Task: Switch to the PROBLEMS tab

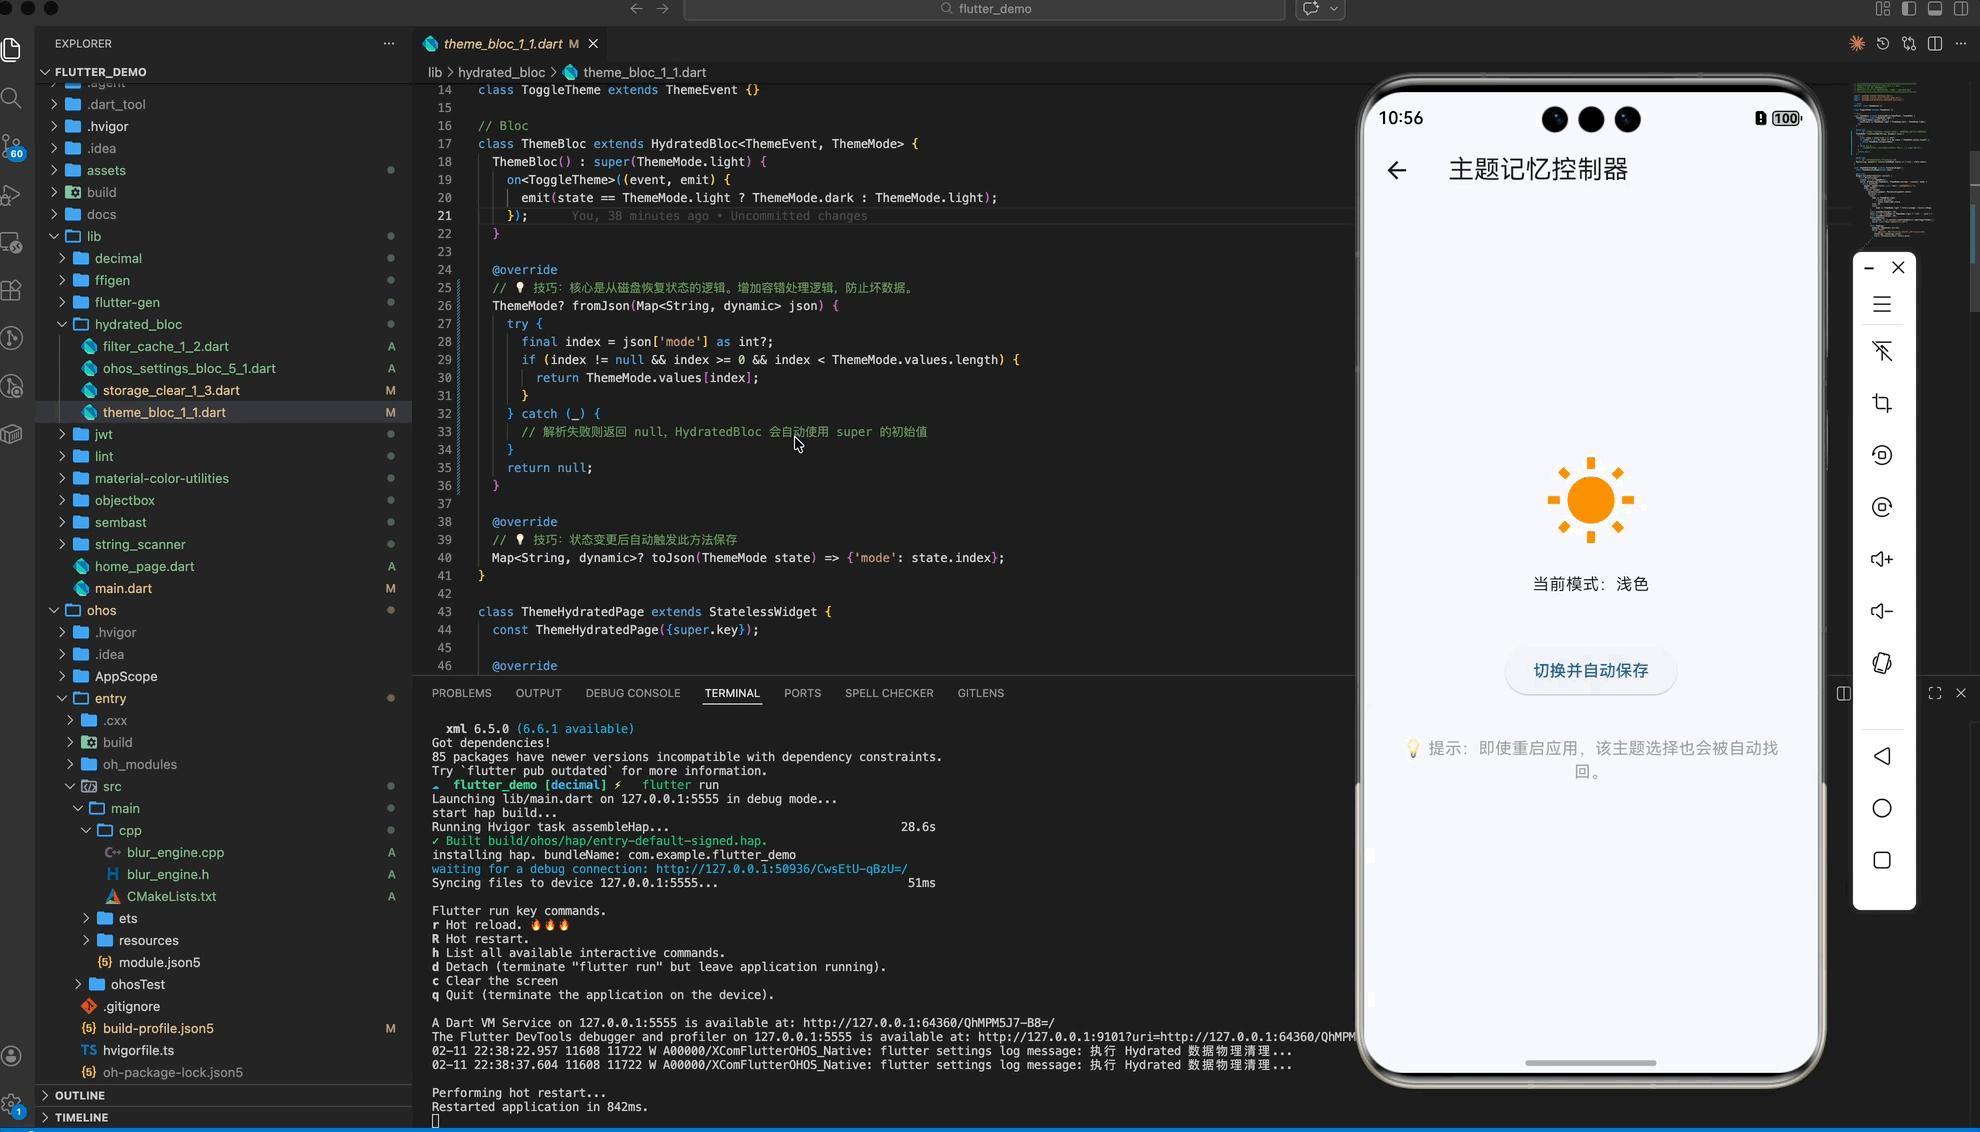Action: point(461,693)
